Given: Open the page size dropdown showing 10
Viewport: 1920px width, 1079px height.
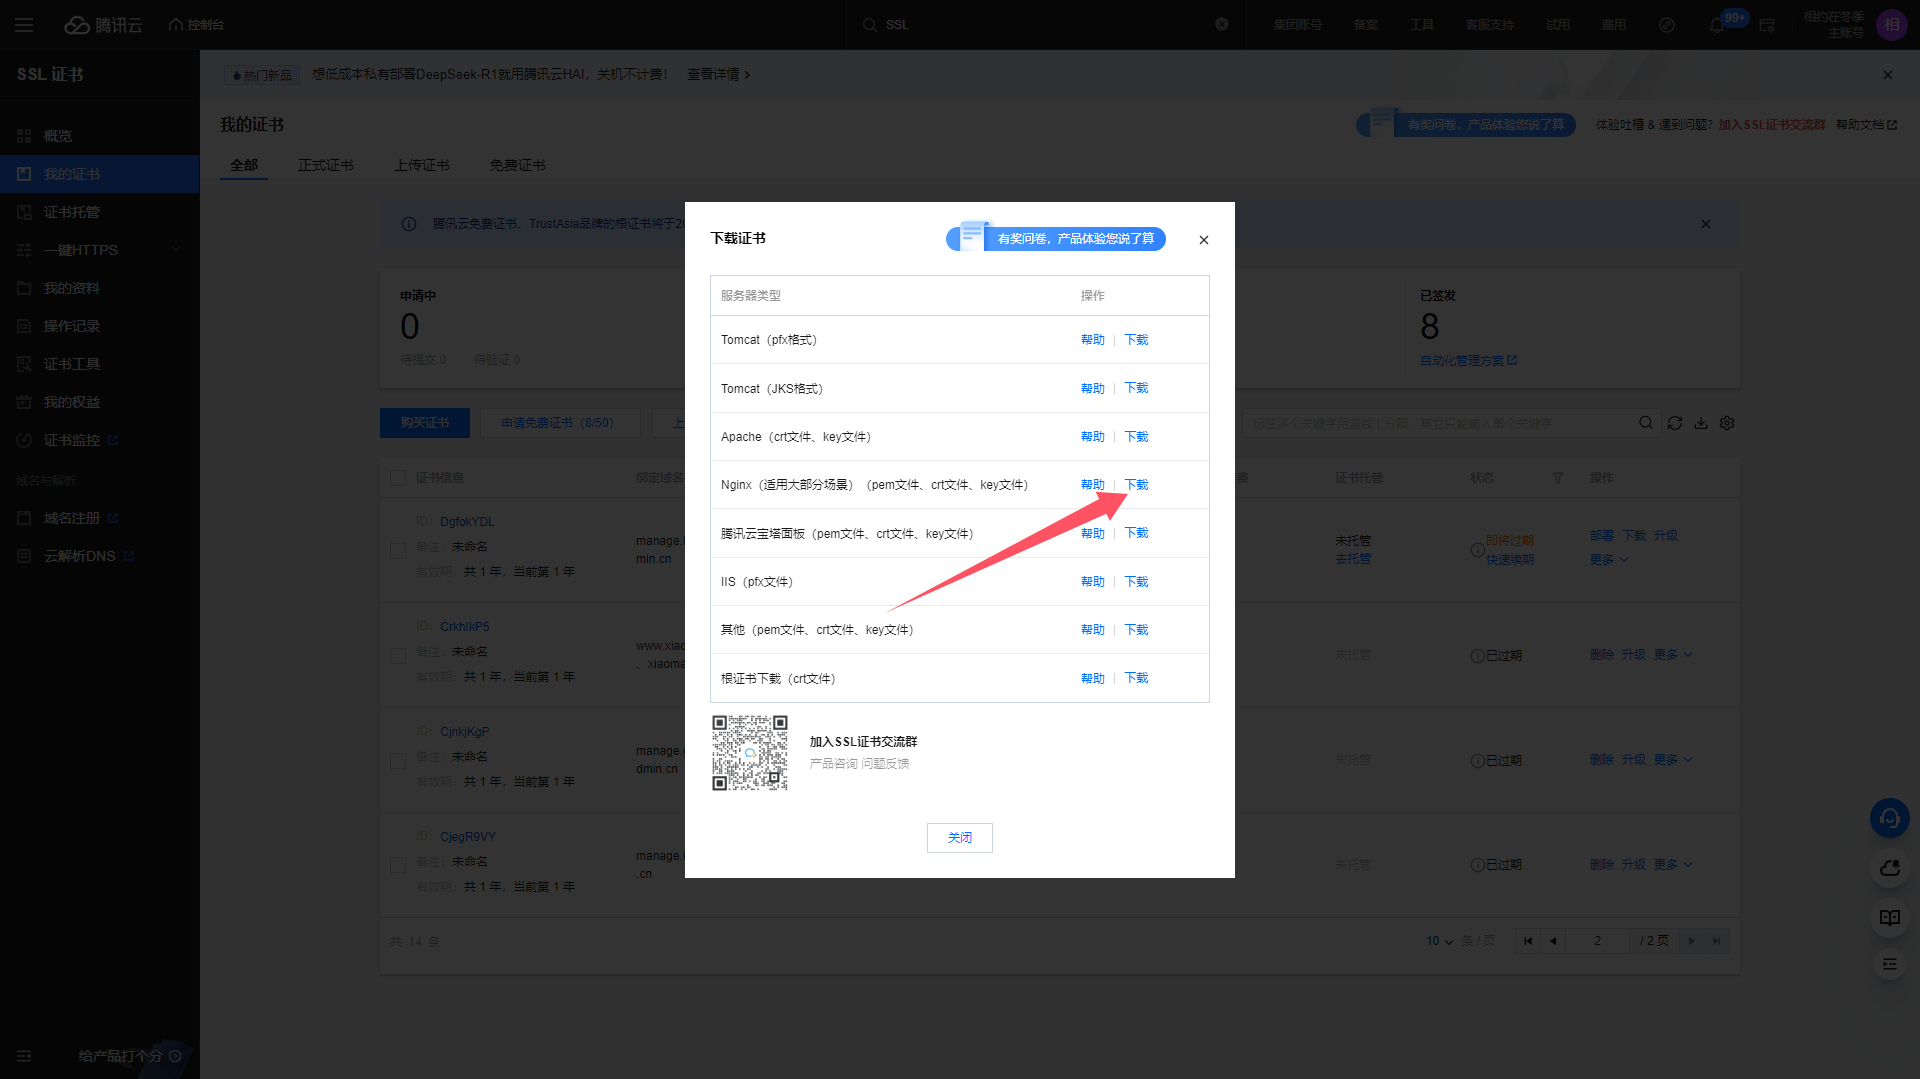Looking at the screenshot, I should [x=1439, y=941].
